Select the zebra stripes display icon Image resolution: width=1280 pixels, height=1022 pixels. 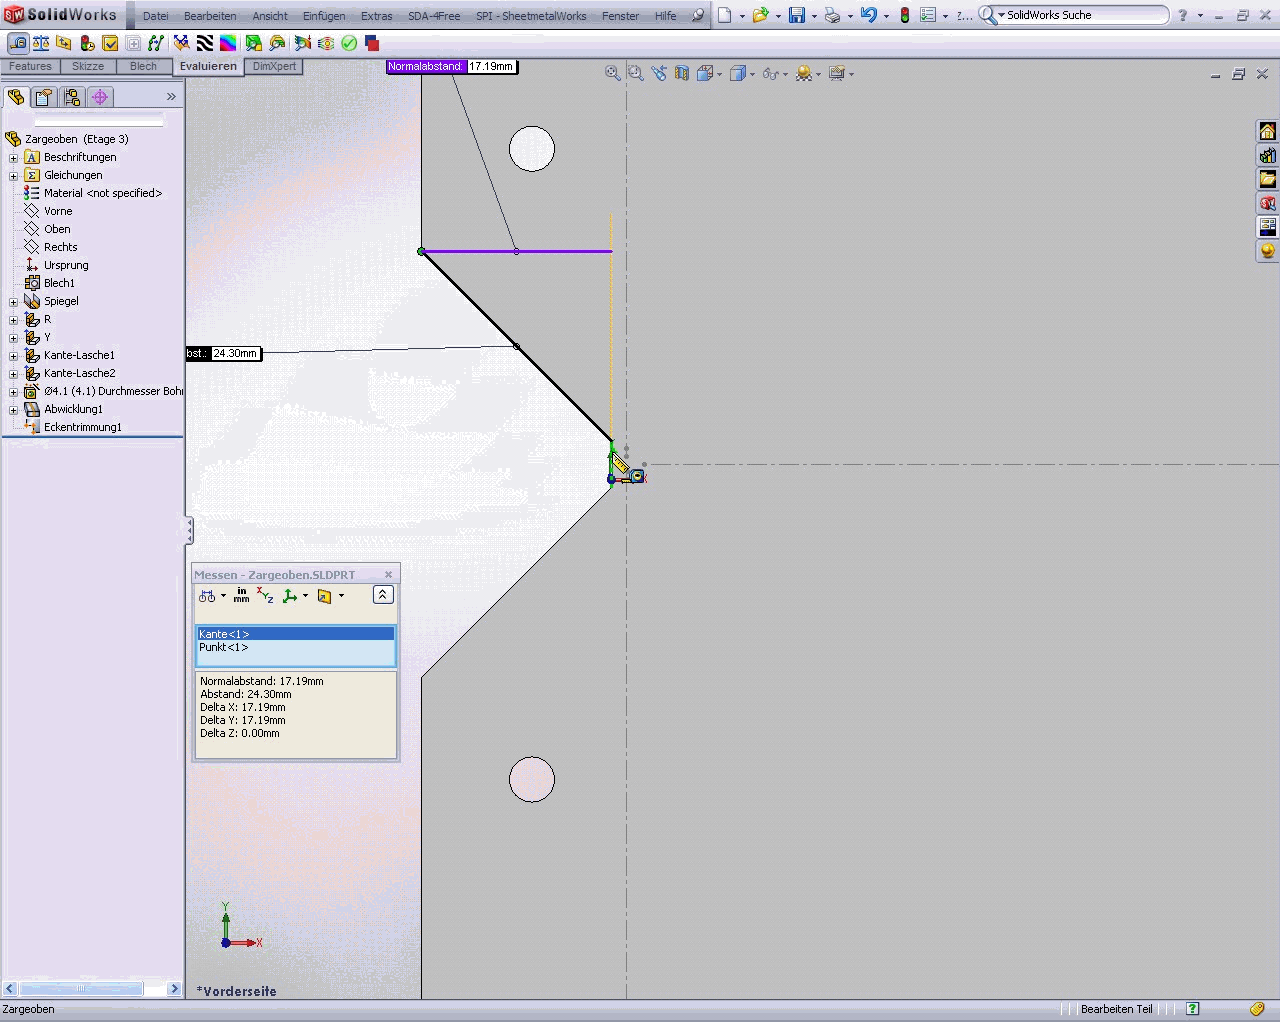coord(205,43)
